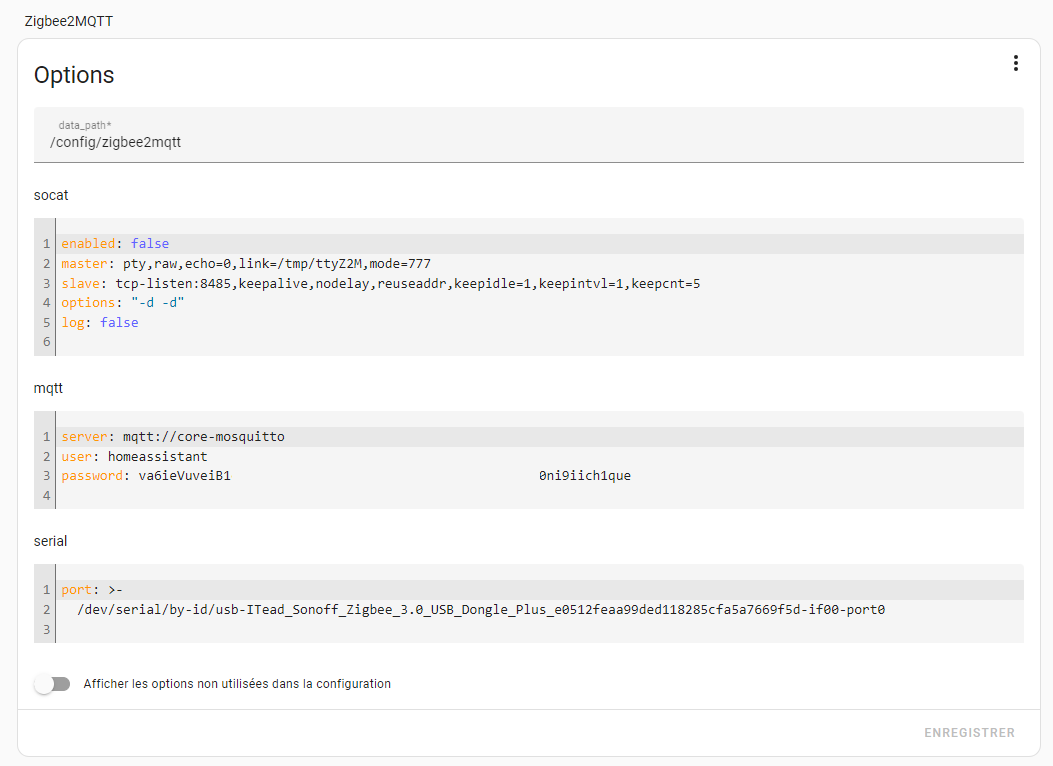The image size is (1053, 766).
Task: Click the ENREGISTRER button
Action: point(969,732)
